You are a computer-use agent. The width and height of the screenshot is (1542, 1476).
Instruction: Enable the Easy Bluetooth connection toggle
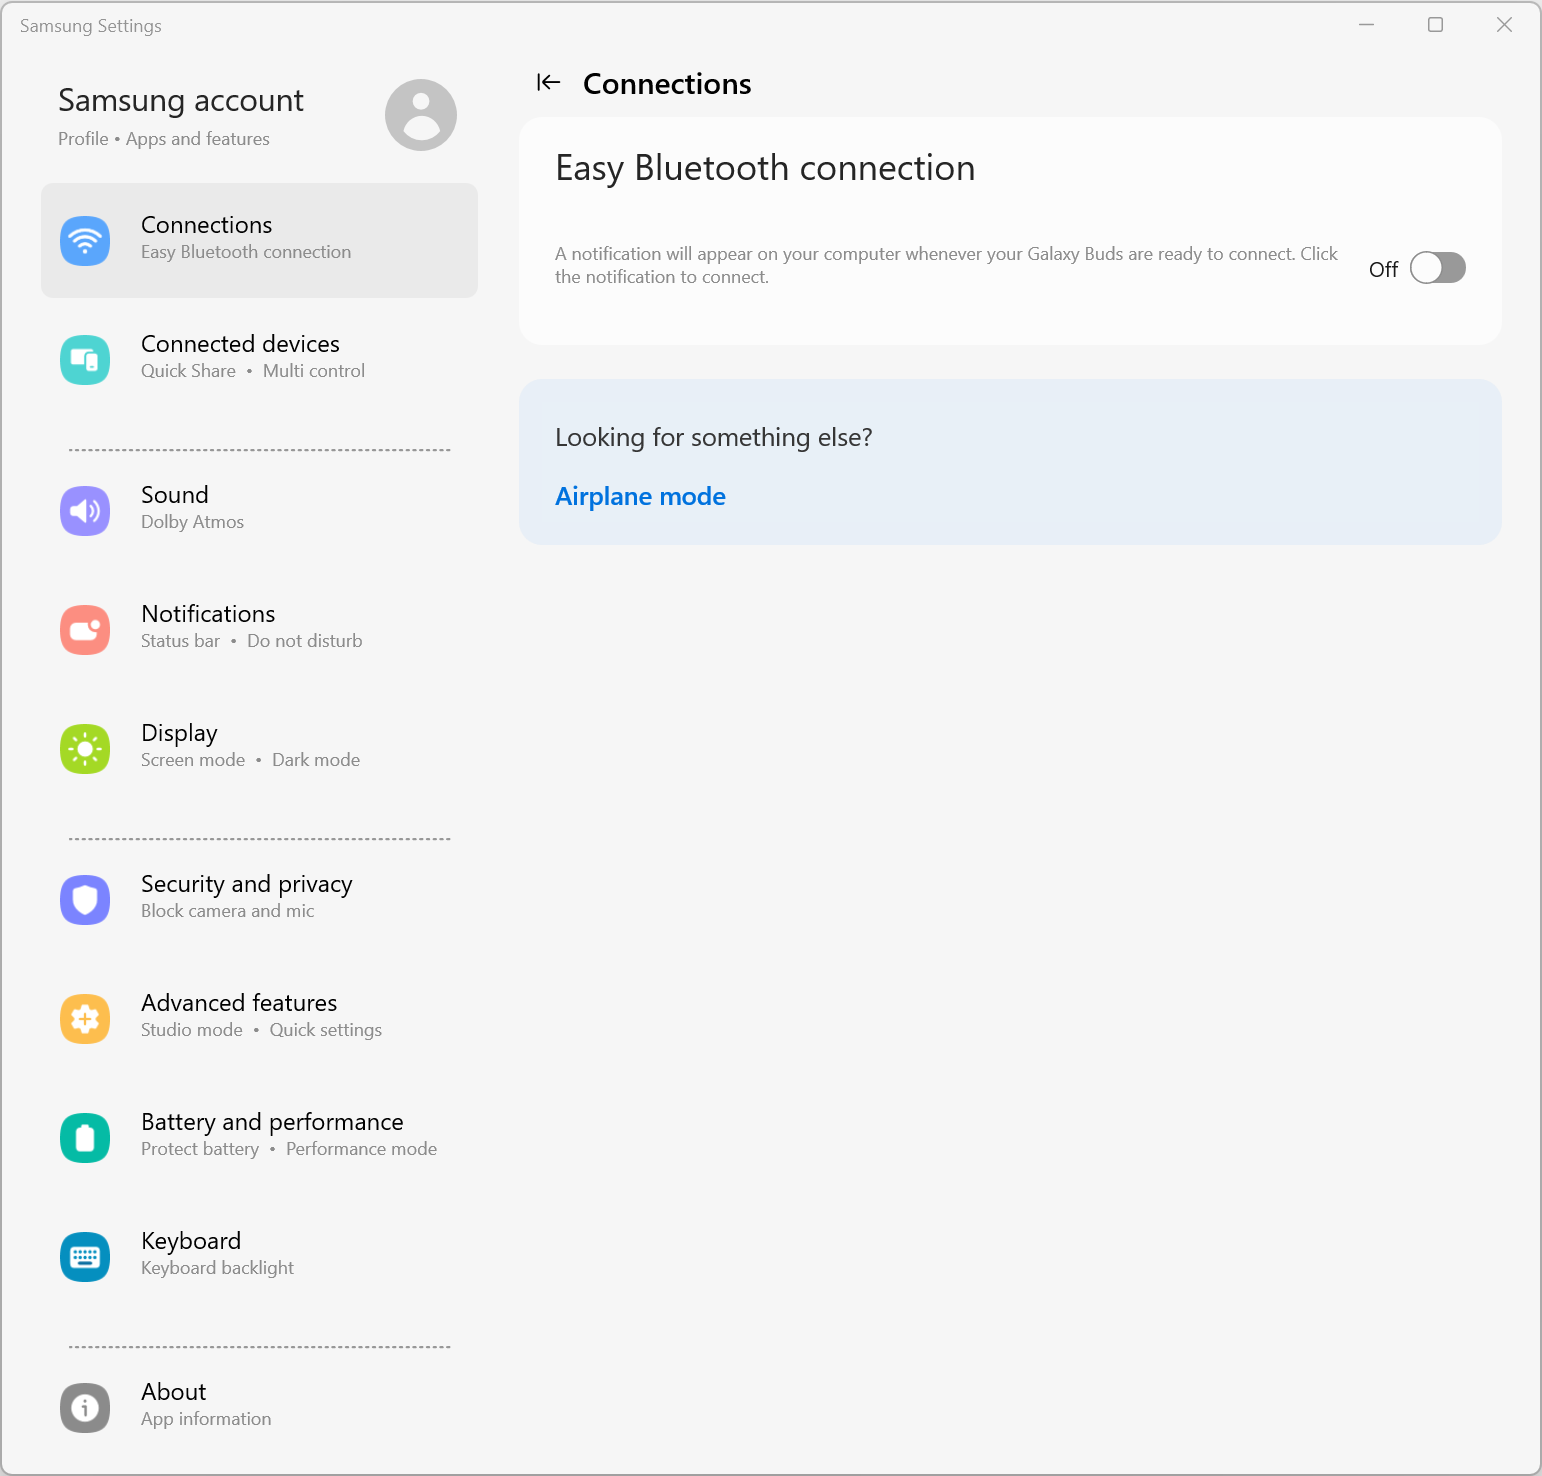click(1437, 268)
